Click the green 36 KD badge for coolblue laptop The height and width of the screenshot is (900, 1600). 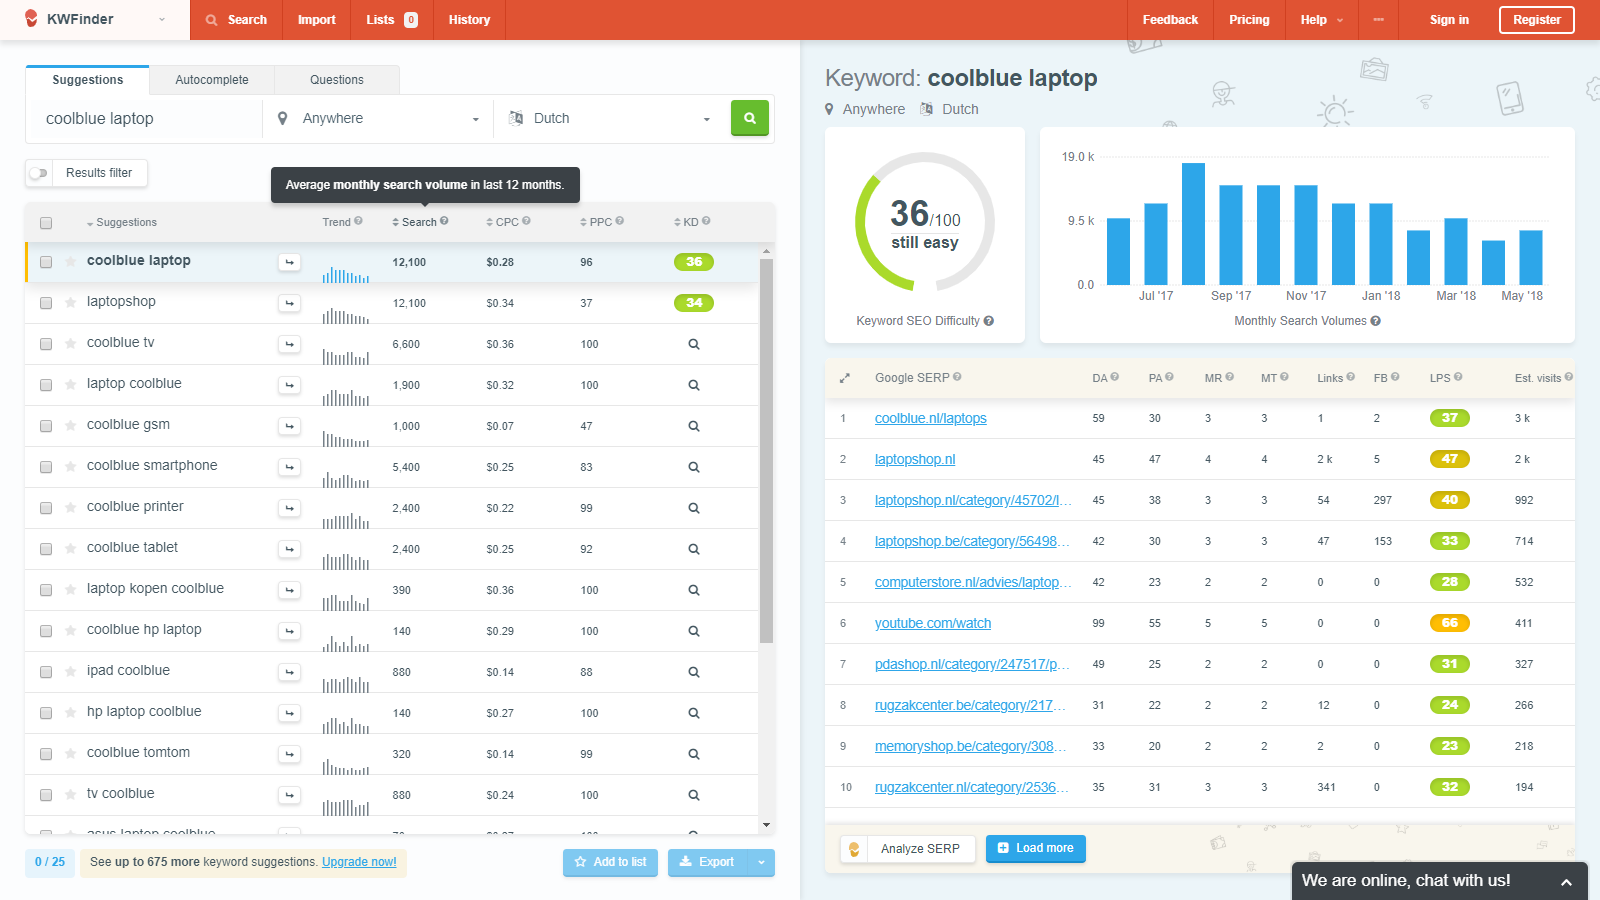tap(694, 262)
